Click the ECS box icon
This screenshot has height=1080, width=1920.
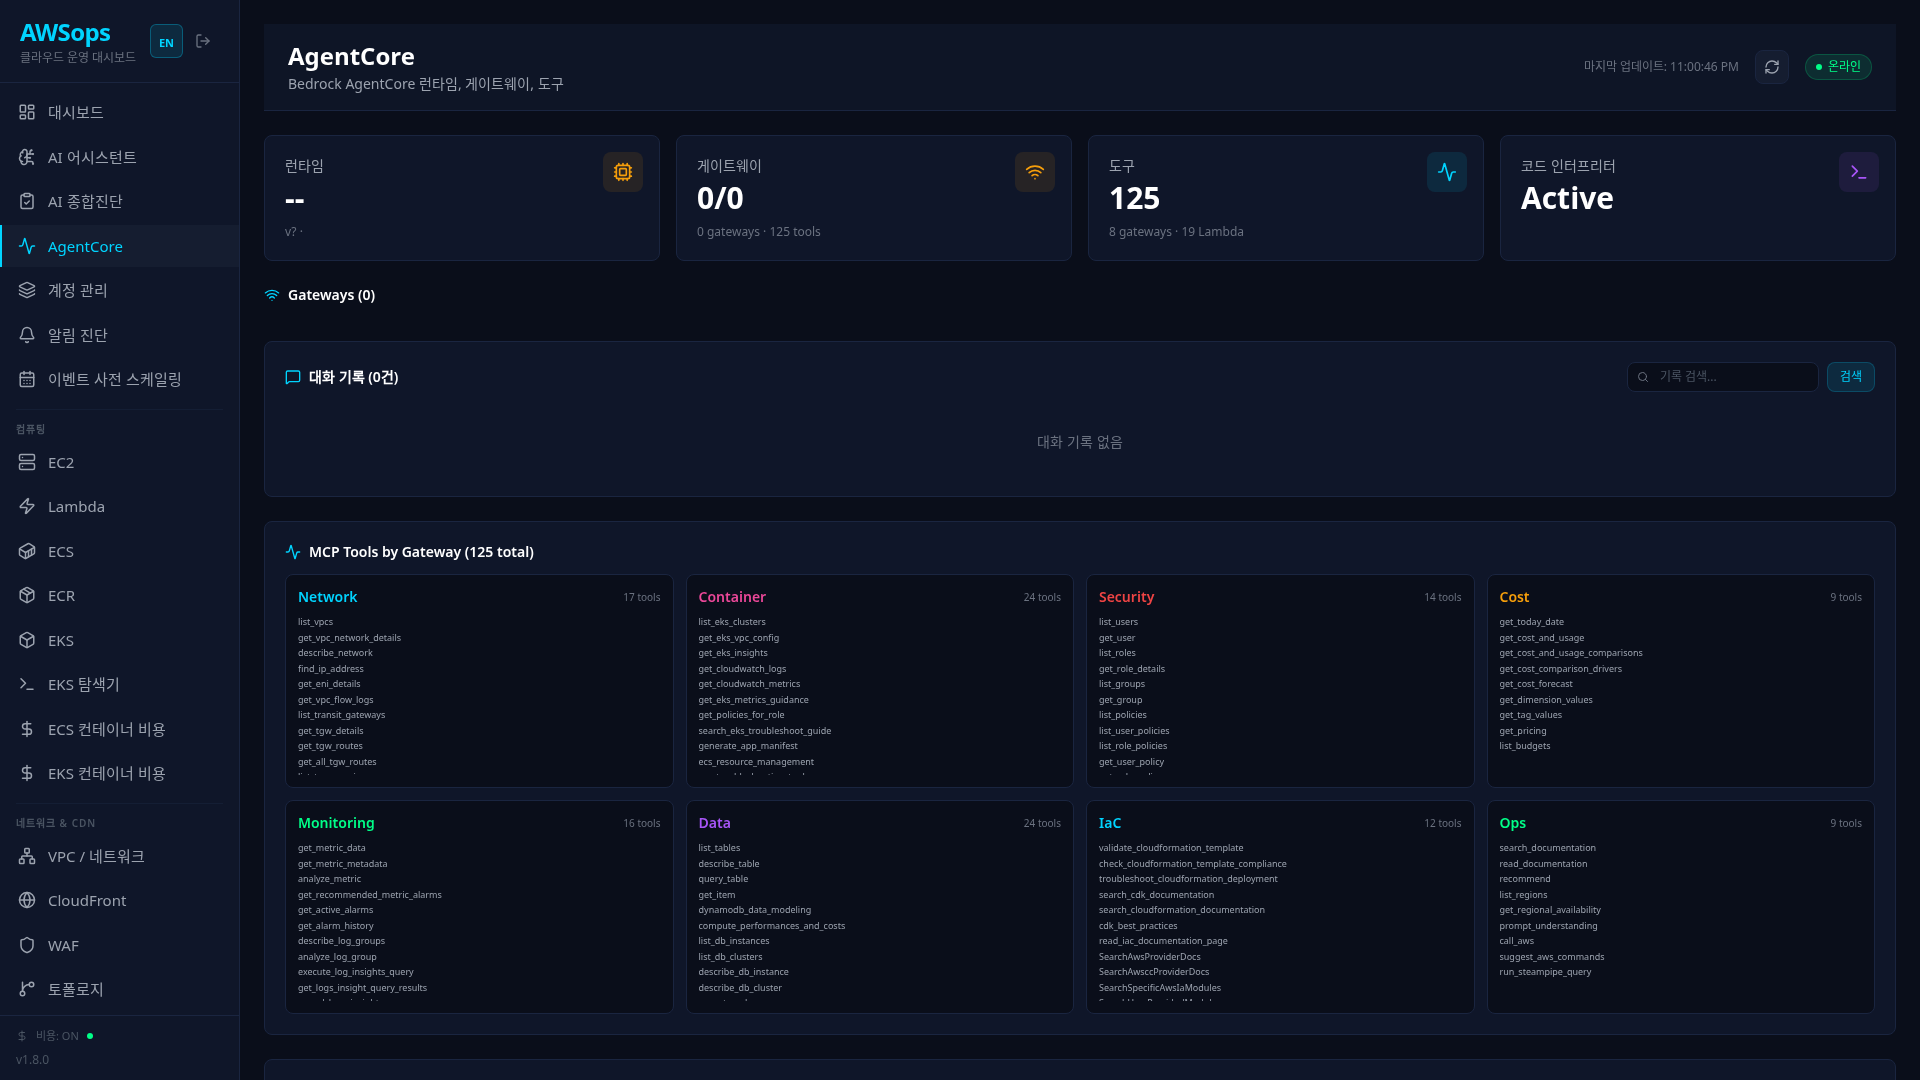(27, 551)
